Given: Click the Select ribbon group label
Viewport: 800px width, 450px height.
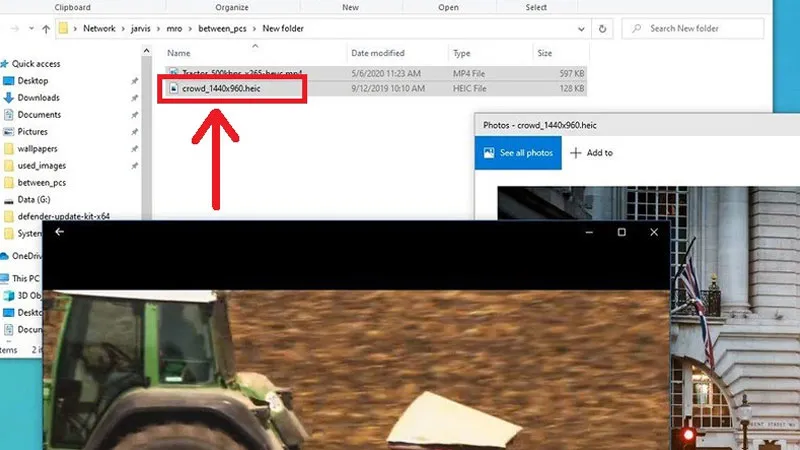Looking at the screenshot, I should coord(536,7).
